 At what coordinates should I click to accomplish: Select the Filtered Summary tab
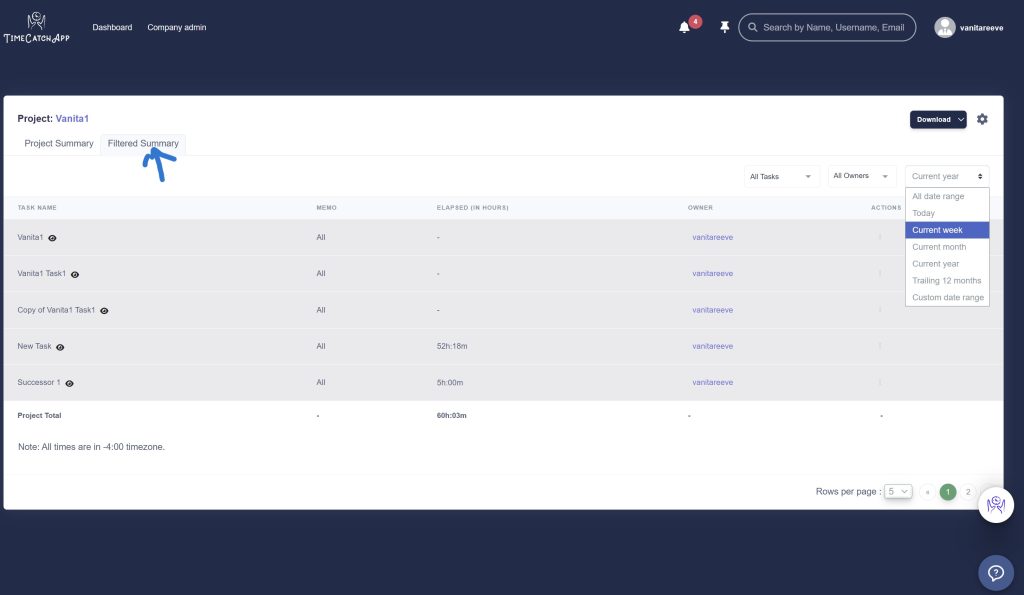click(143, 143)
